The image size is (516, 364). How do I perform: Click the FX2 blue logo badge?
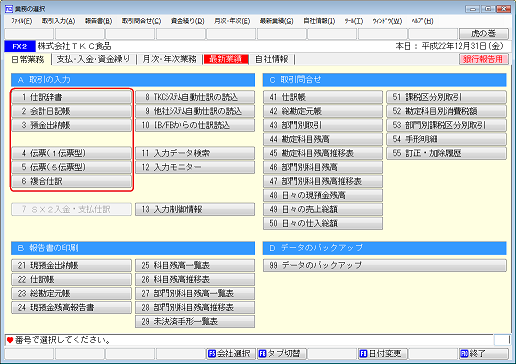(20, 46)
